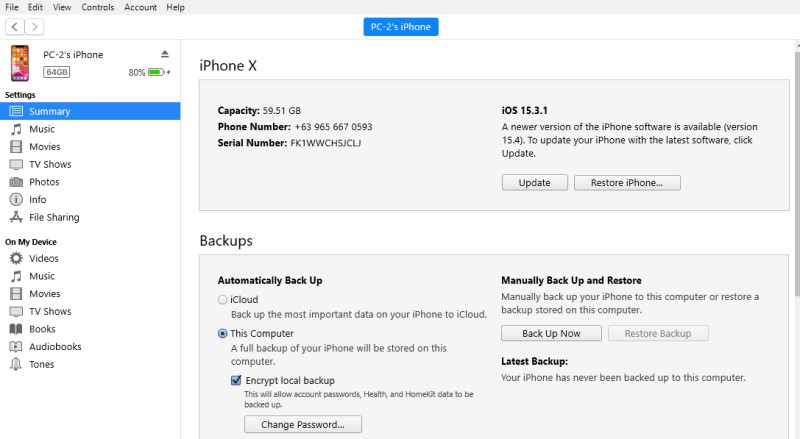Select the iCloud backup radio button

(x=222, y=299)
